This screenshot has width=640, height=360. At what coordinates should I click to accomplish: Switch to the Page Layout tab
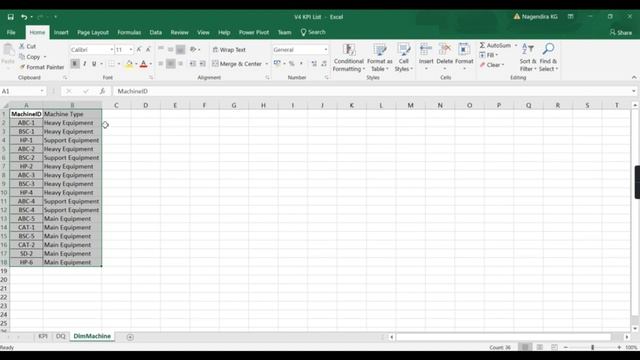93,32
